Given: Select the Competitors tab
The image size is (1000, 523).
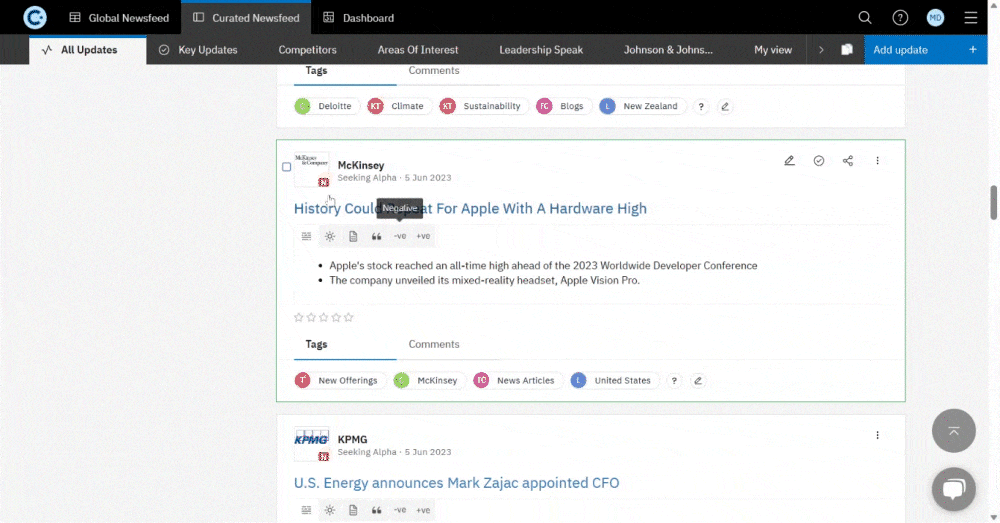Looking at the screenshot, I should tap(307, 50).
